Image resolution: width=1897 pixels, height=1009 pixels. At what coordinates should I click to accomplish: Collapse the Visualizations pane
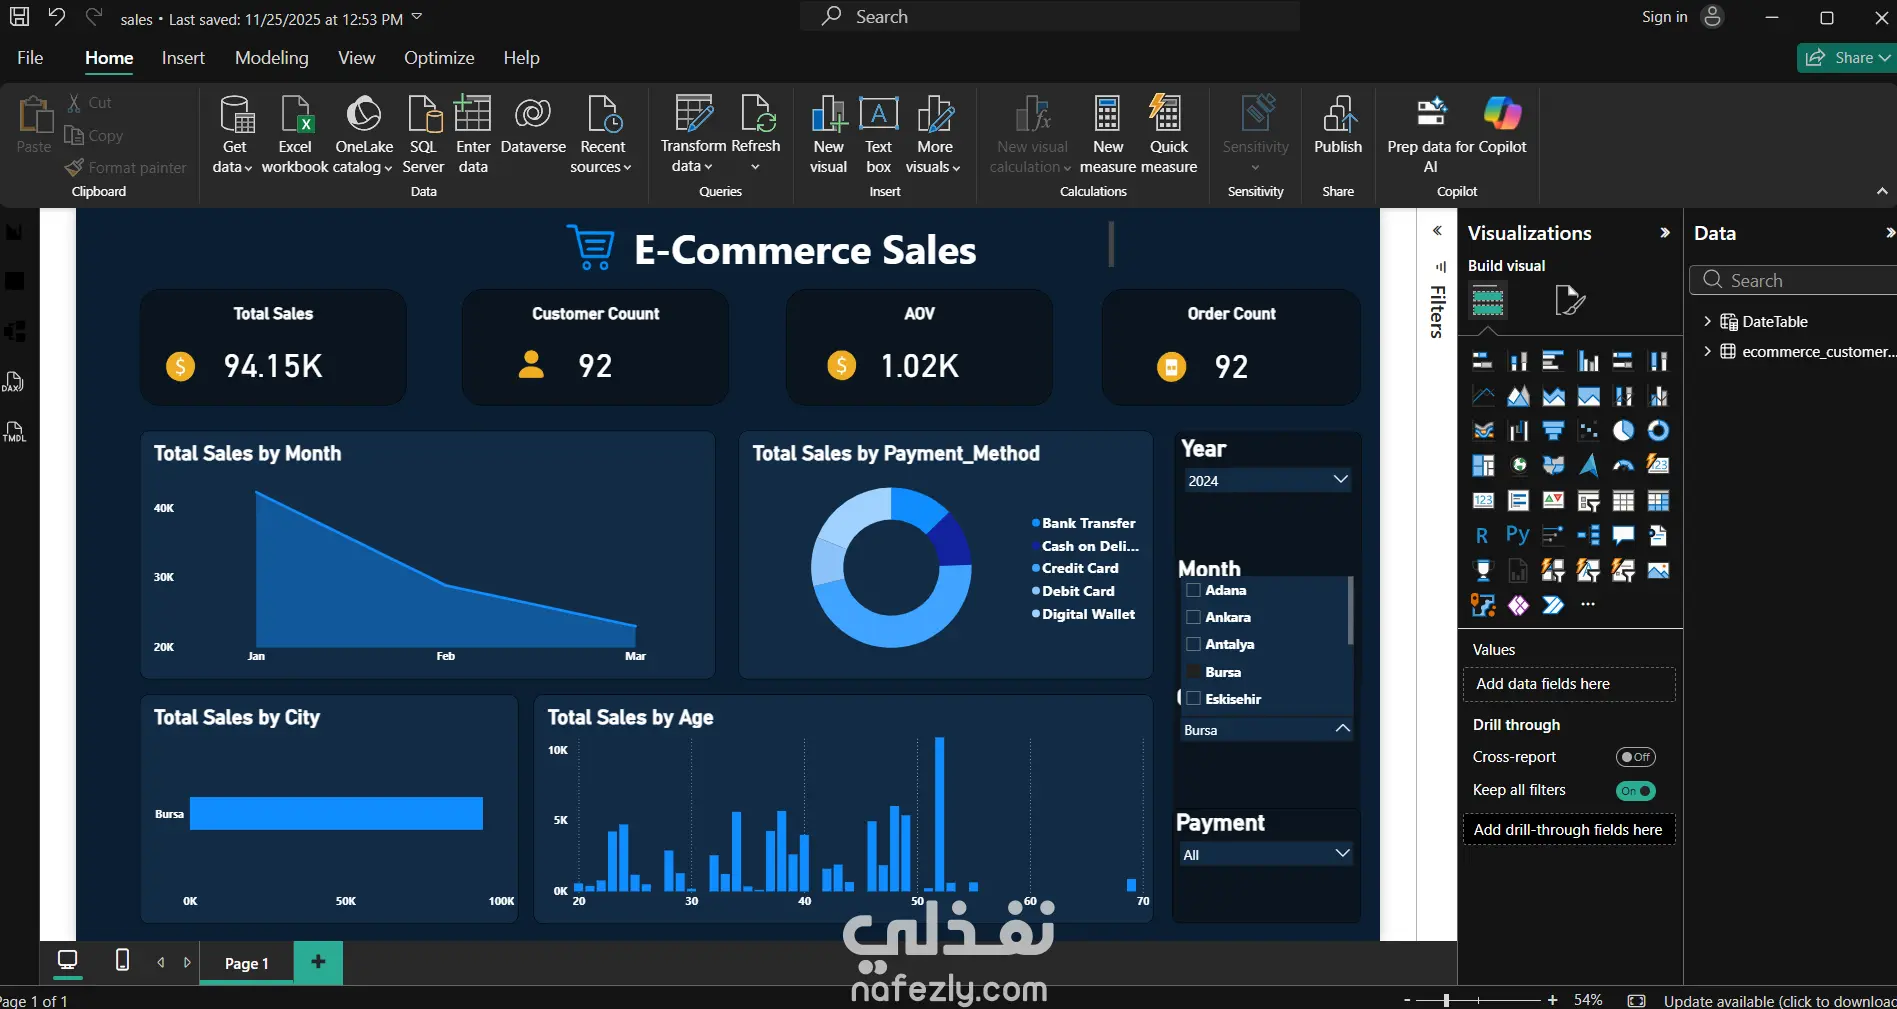[x=1665, y=233]
